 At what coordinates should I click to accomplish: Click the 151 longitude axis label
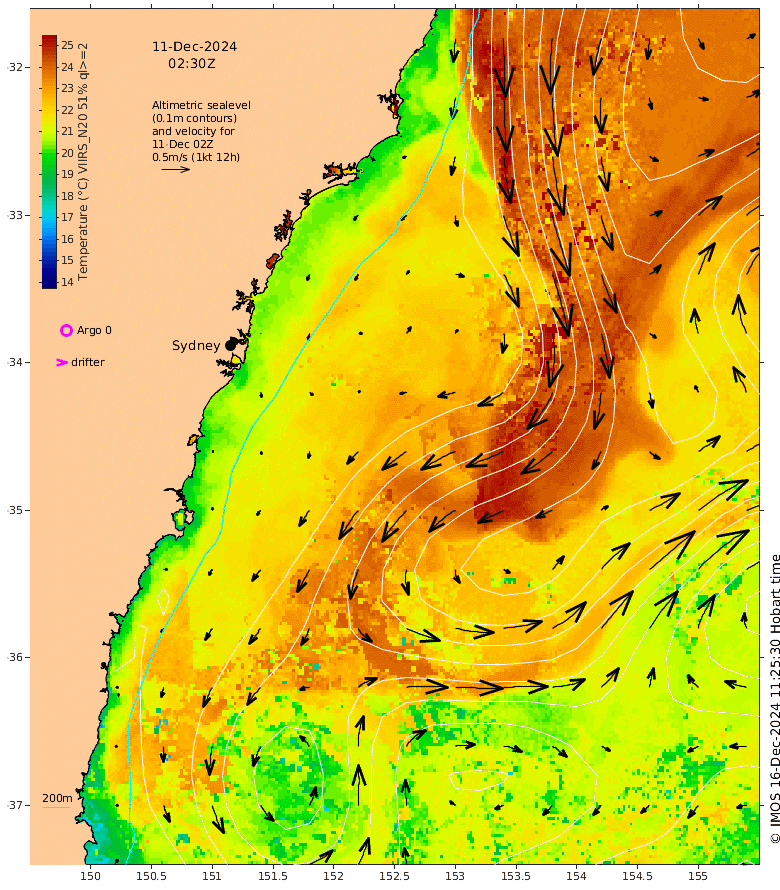[212, 876]
